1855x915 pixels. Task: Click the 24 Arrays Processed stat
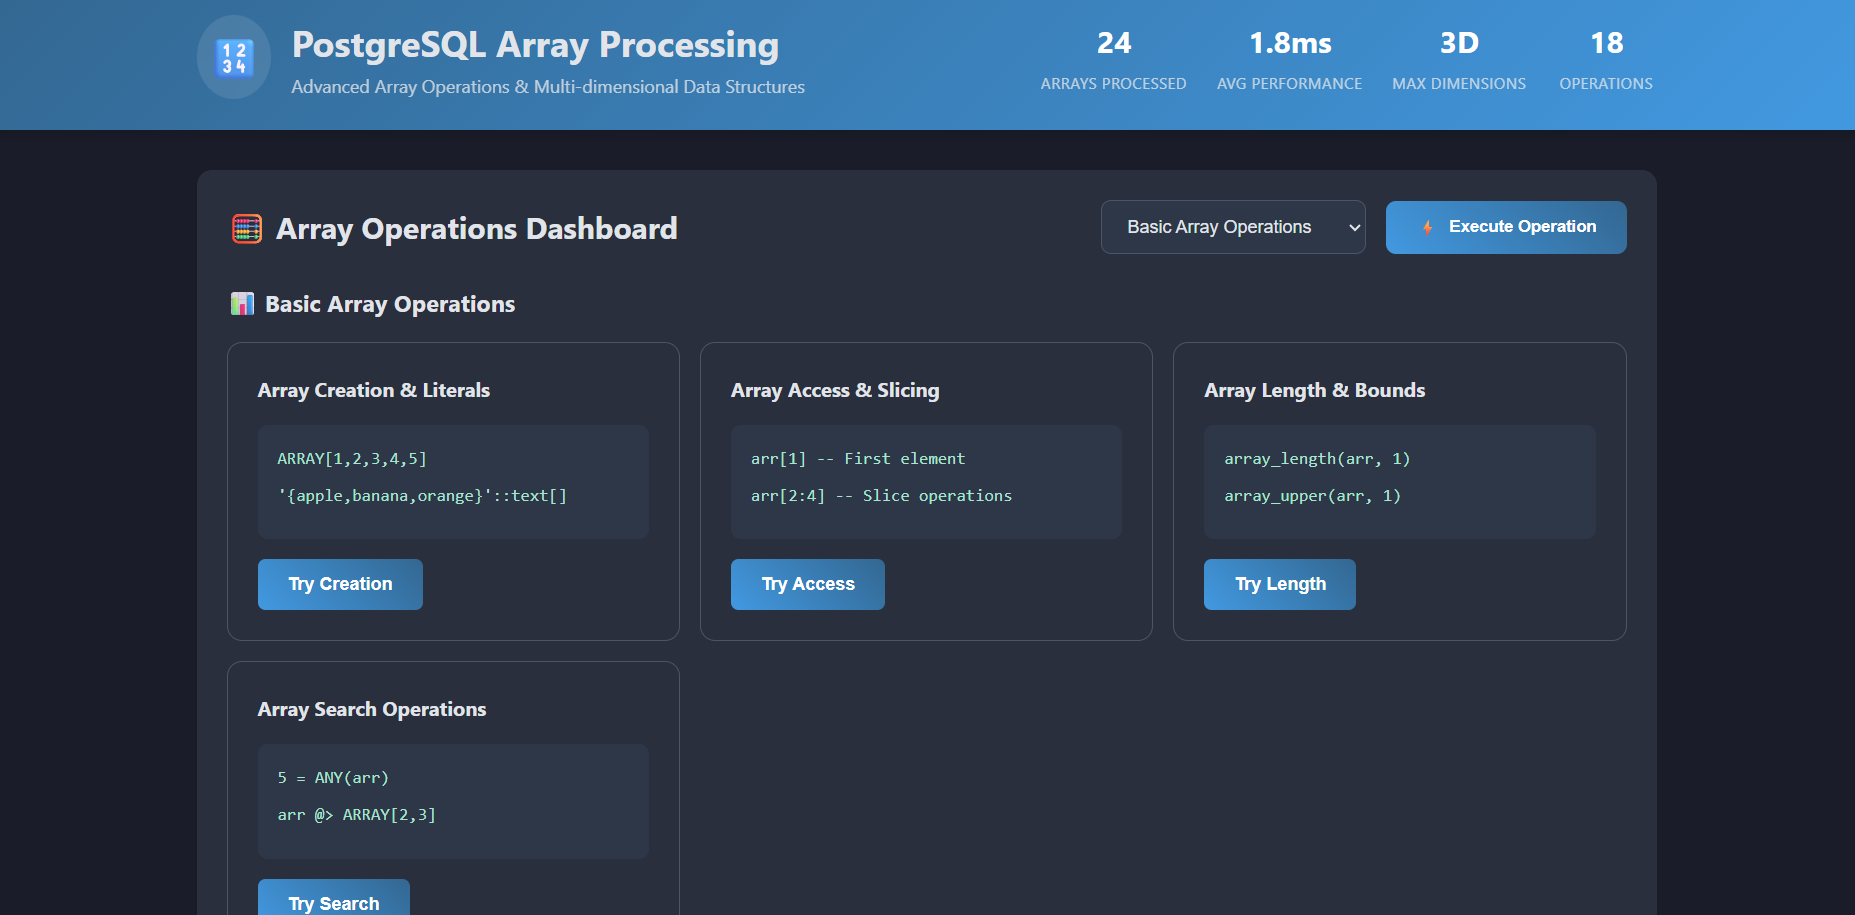(1113, 57)
